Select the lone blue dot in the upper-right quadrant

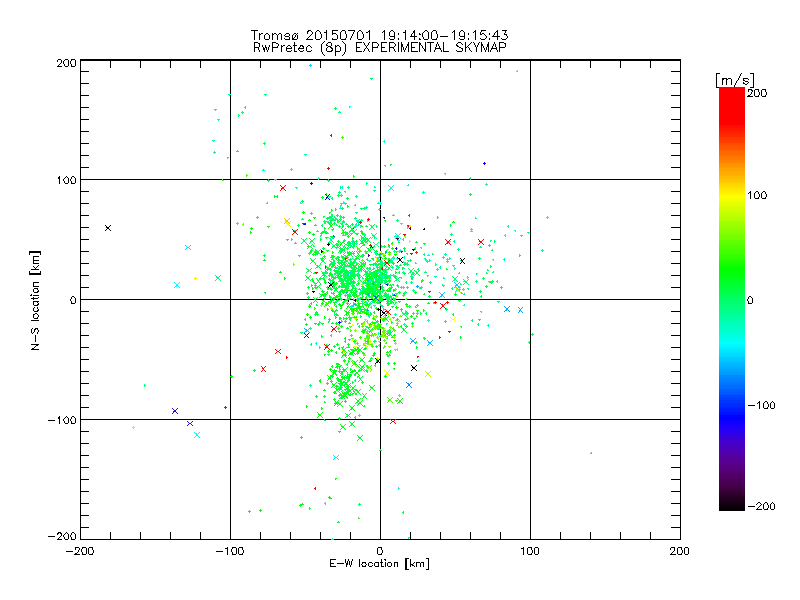click(x=484, y=164)
